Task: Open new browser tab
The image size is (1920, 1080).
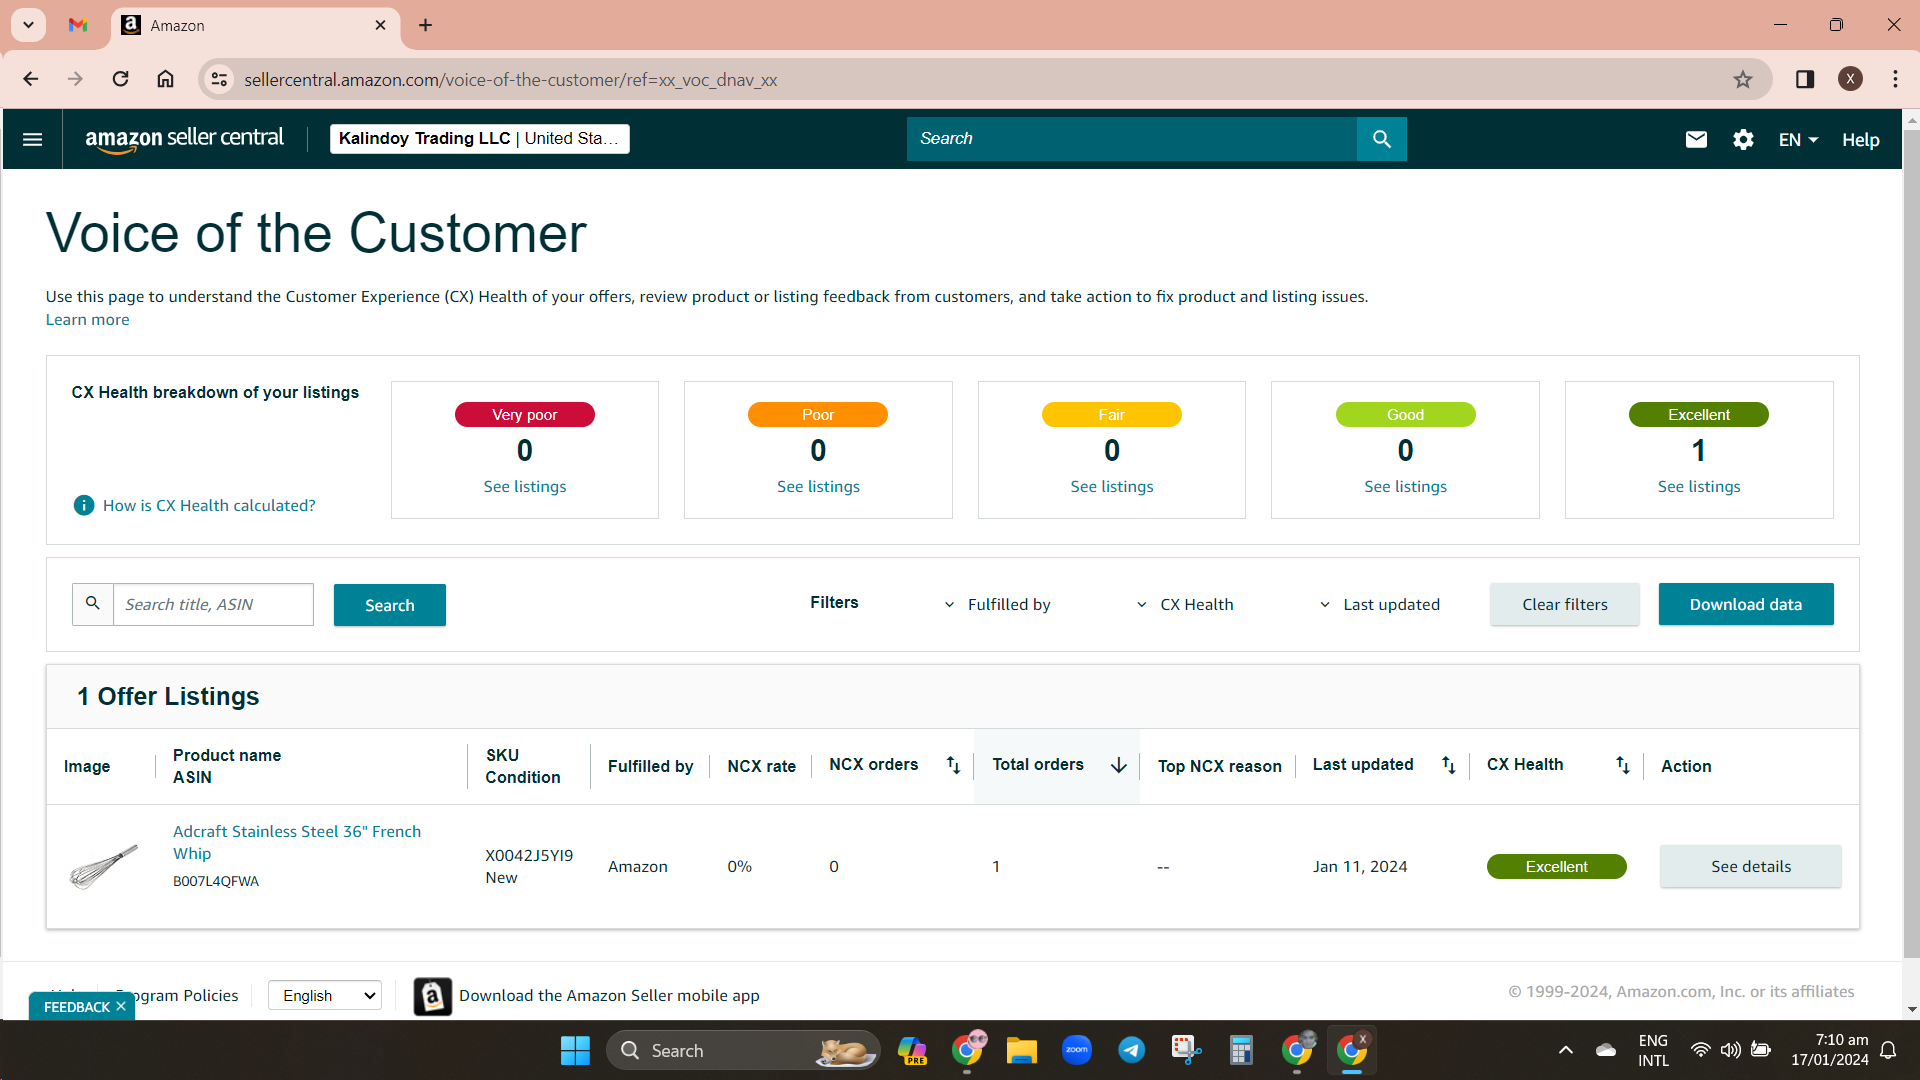Action: tap(425, 25)
